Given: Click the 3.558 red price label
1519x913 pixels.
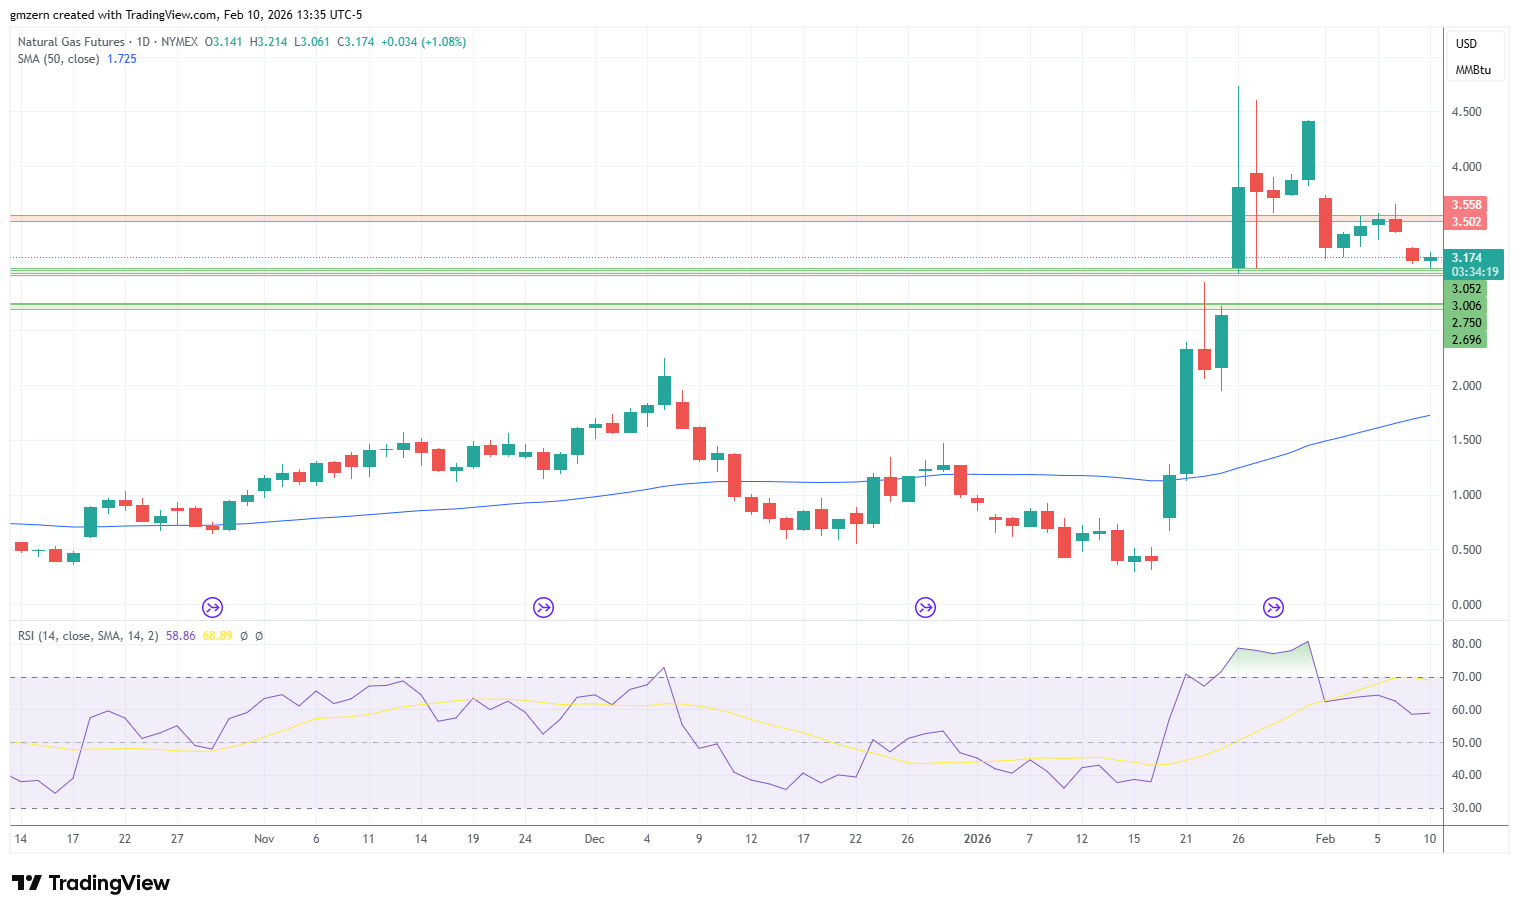Looking at the screenshot, I should pyautogui.click(x=1467, y=205).
